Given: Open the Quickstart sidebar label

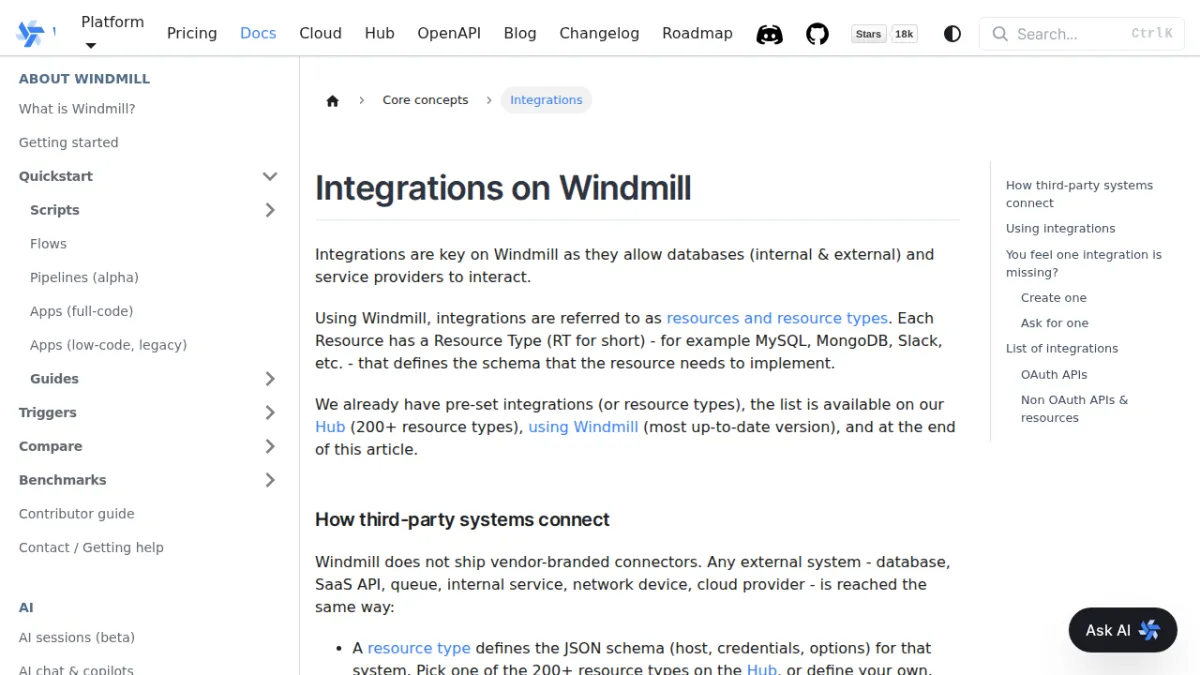Looking at the screenshot, I should click(x=56, y=176).
